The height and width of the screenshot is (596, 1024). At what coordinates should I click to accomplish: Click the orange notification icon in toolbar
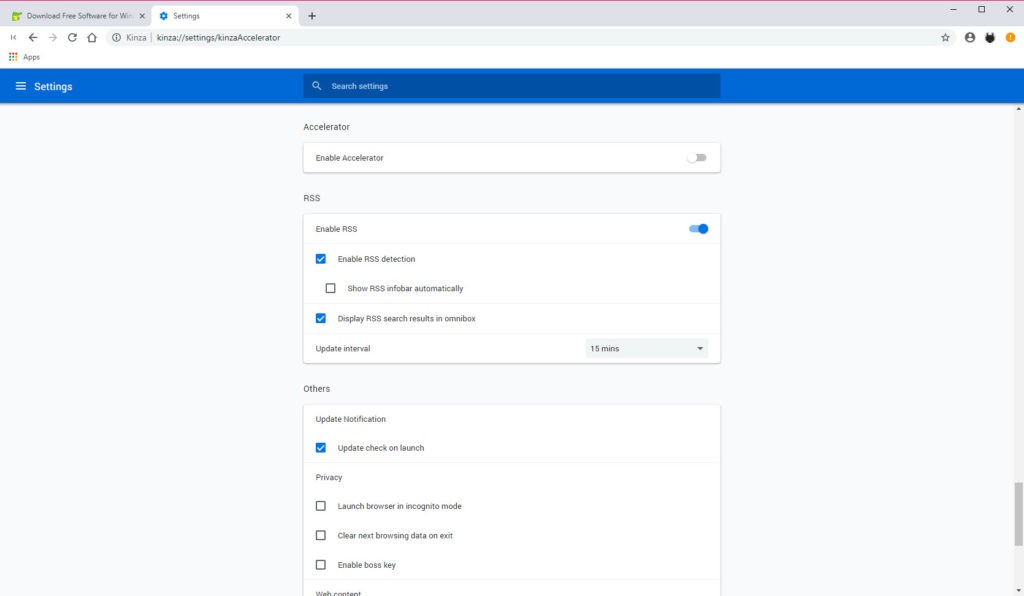pyautogui.click(x=1010, y=37)
